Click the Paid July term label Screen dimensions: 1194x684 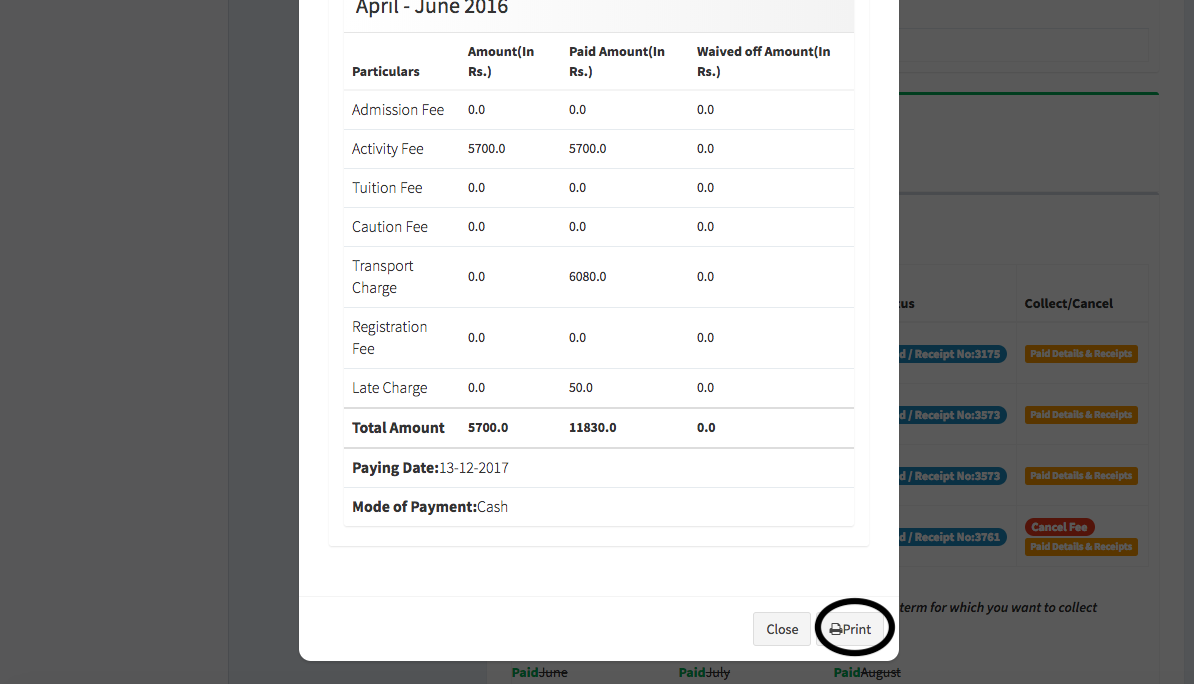(704, 673)
